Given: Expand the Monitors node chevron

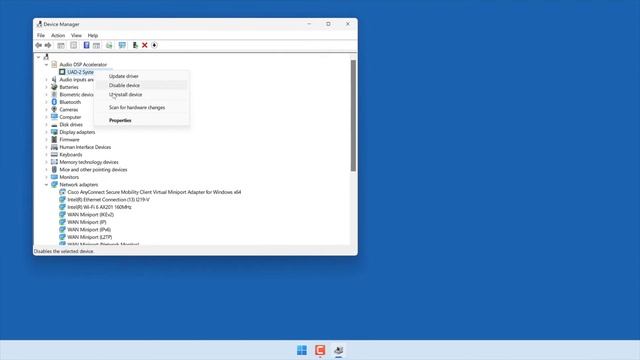Looking at the screenshot, I should tap(46, 177).
